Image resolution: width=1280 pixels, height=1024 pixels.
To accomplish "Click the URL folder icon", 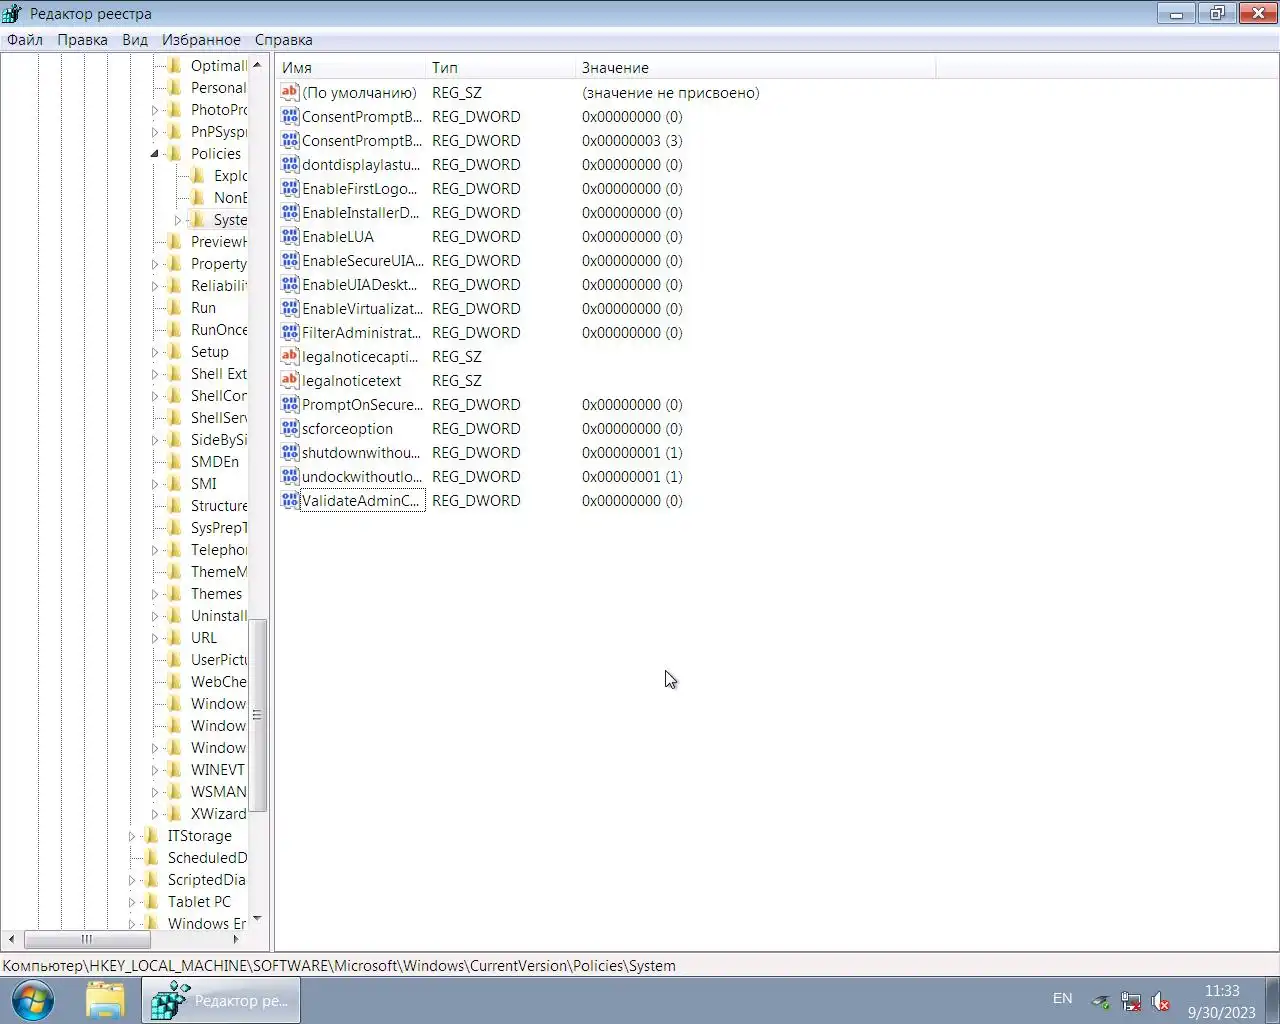I will tap(175, 638).
